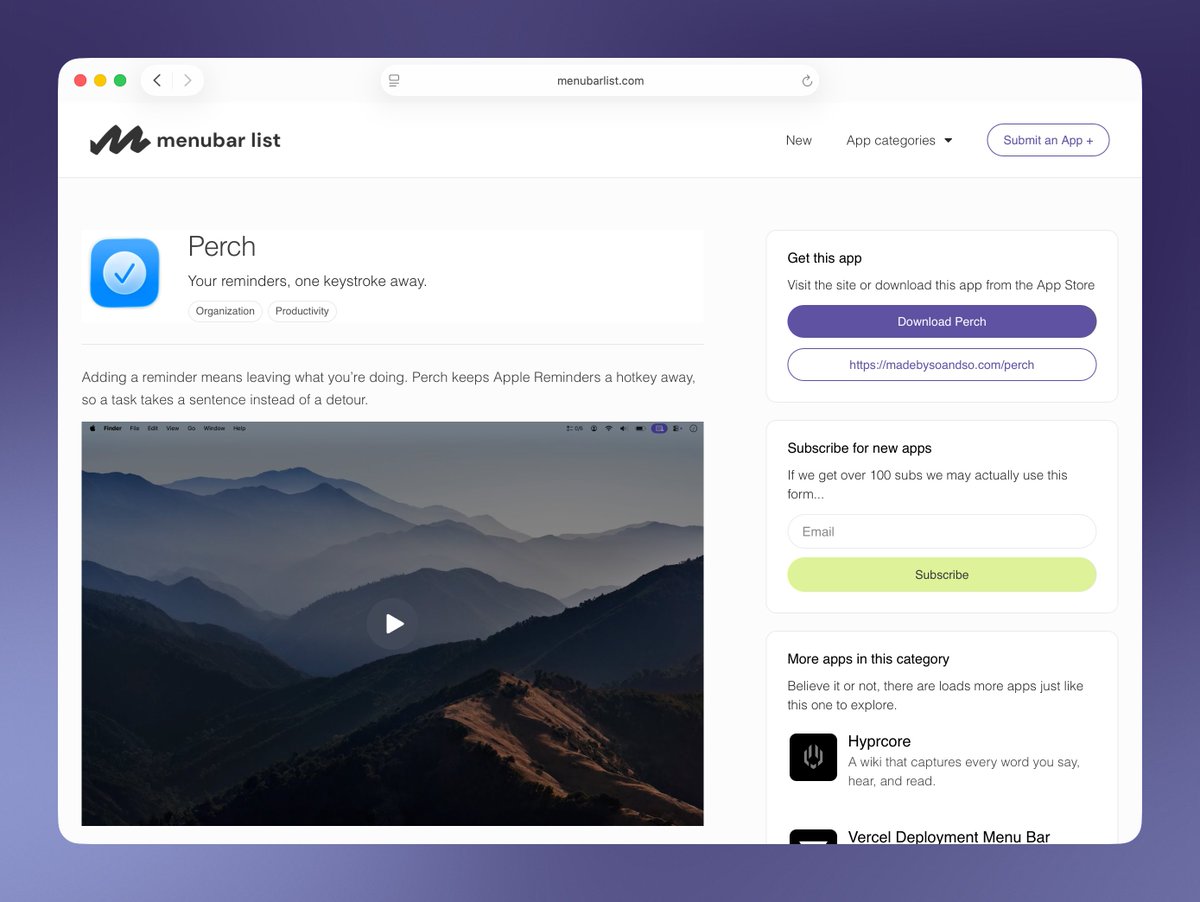1200x902 pixels.
Task: Go back with the browser back arrow
Action: pos(157,81)
